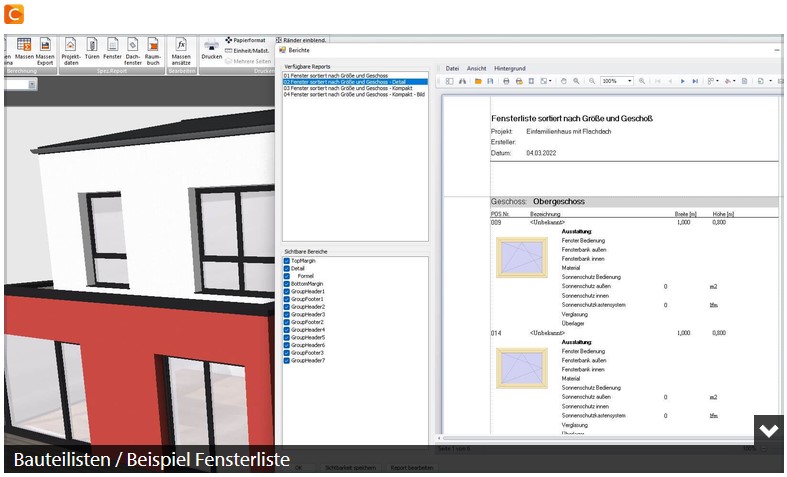Open the Türen report icon

click(92, 44)
